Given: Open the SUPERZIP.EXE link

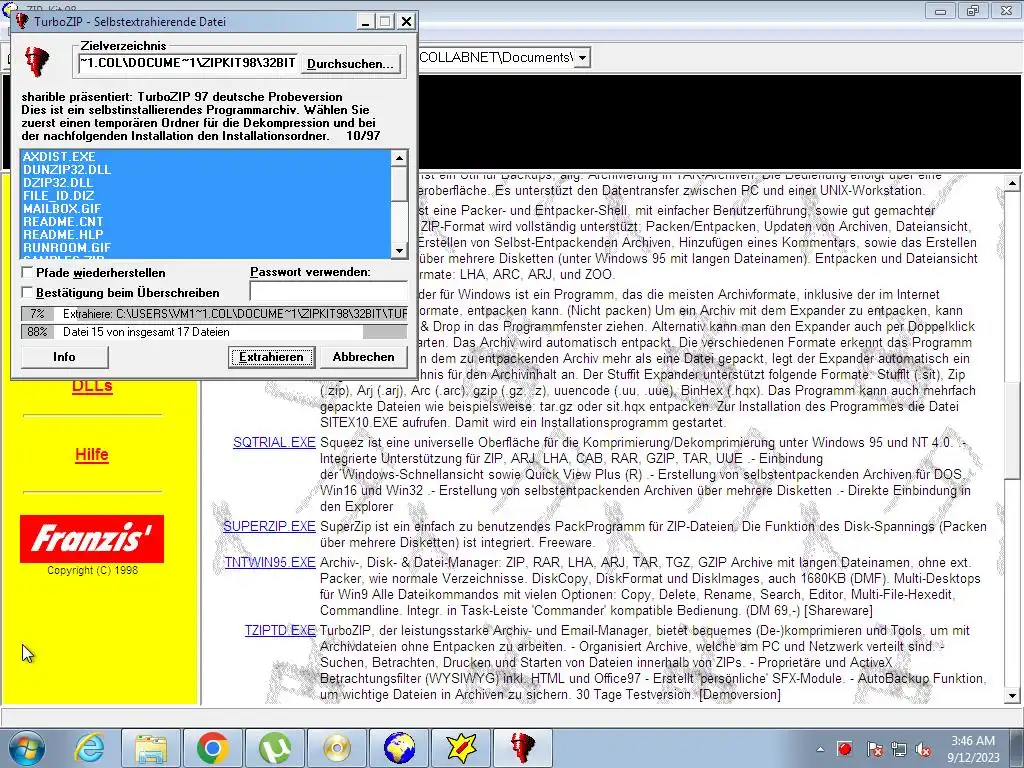Looking at the screenshot, I should pos(269,526).
